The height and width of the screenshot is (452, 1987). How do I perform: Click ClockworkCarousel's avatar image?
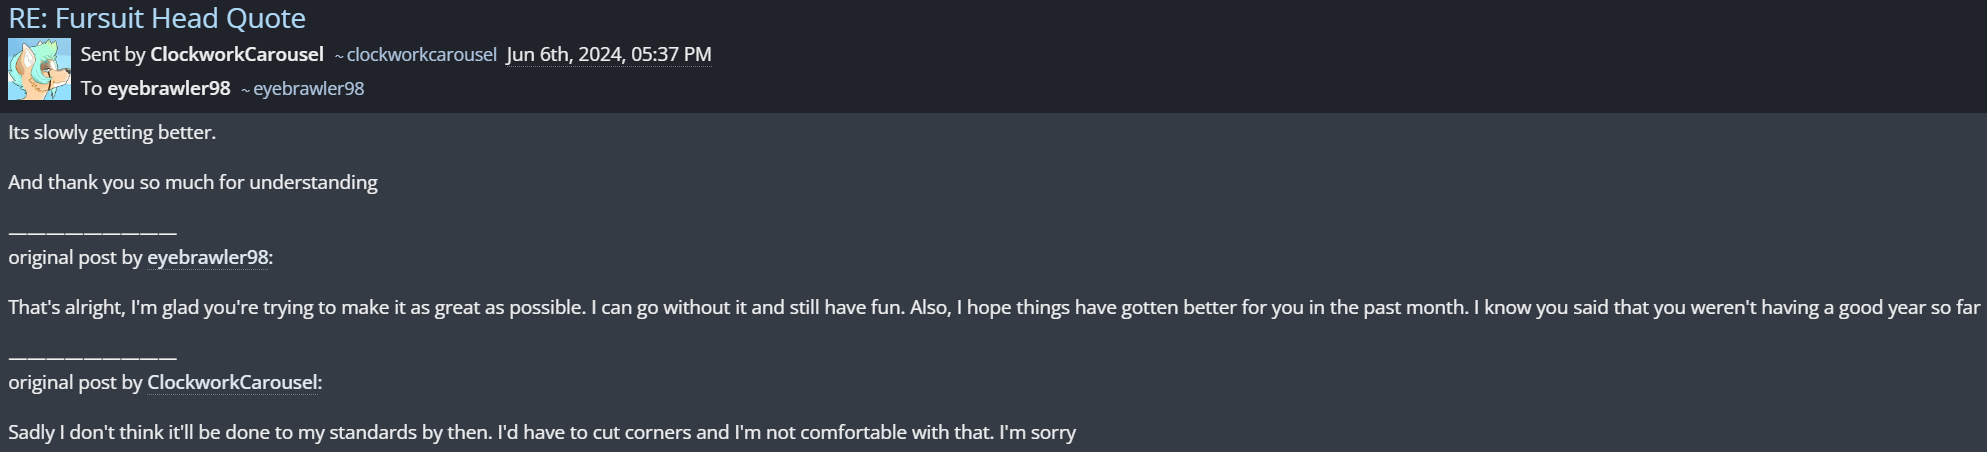[x=39, y=69]
